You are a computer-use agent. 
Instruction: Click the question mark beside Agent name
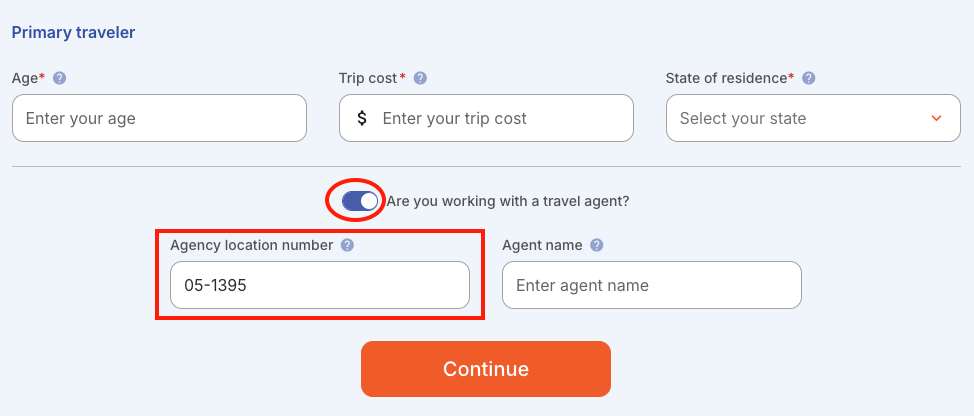coord(597,245)
